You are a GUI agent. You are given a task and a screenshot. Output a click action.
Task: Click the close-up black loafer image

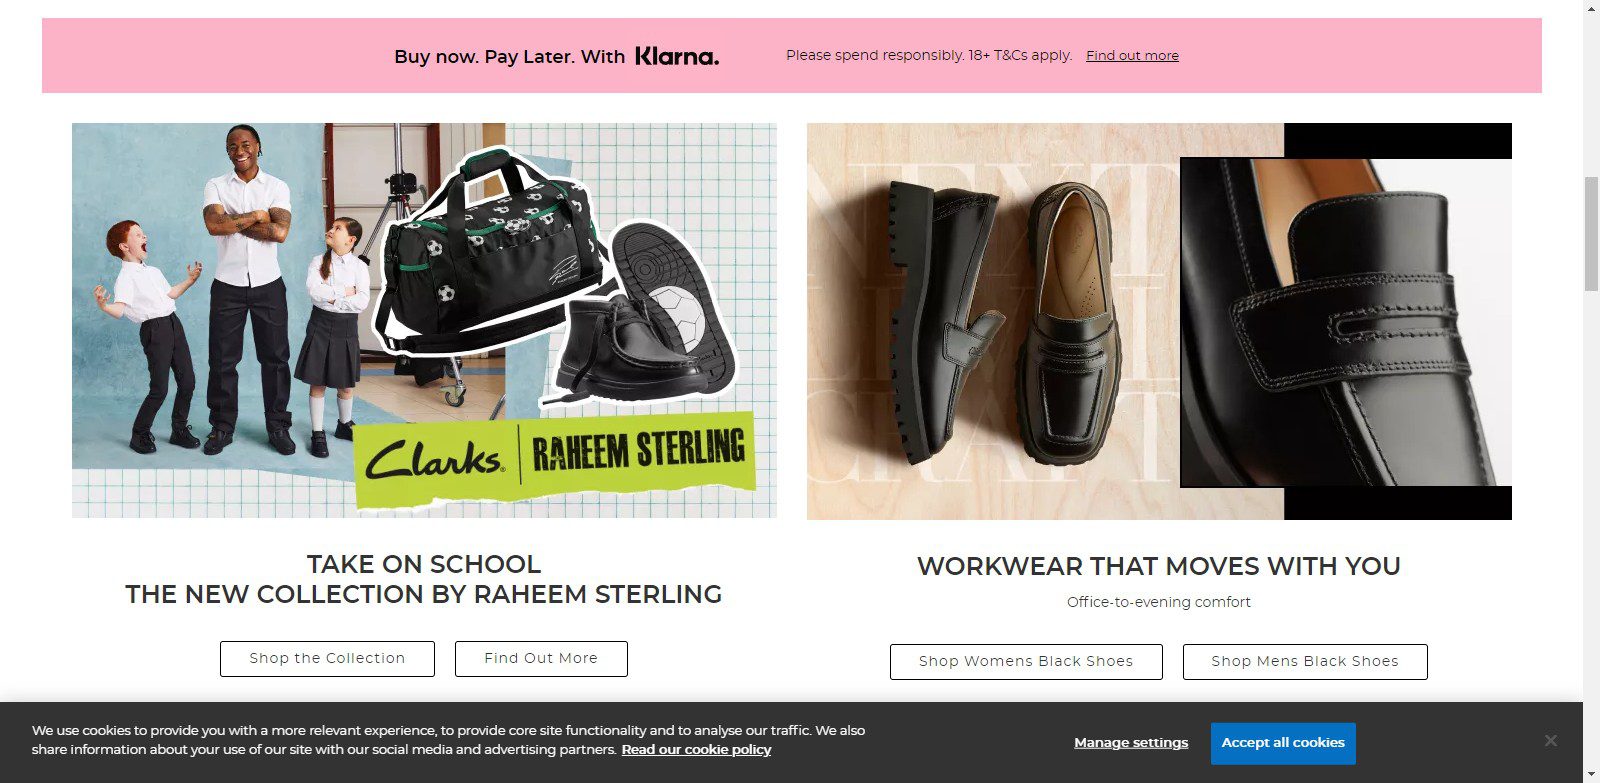1345,320
